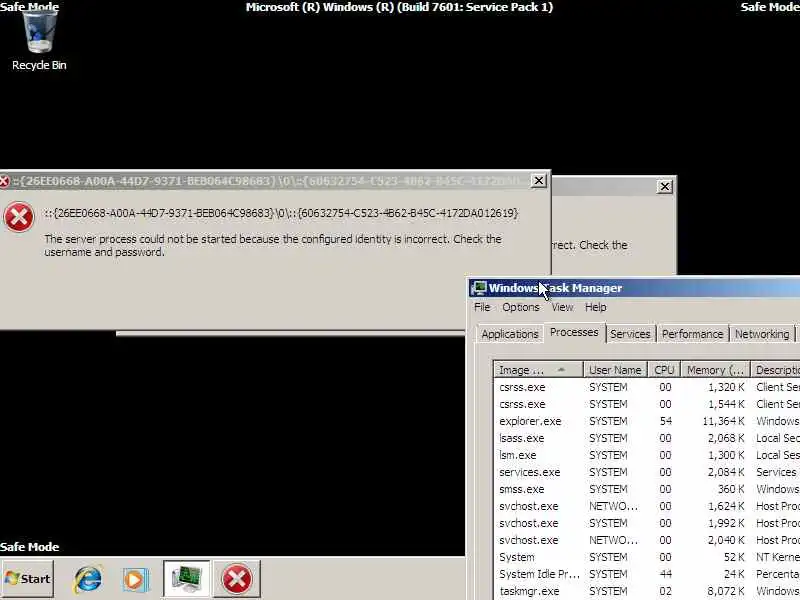800x600 pixels.
Task: Open the View menu in Task Manager
Action: pos(562,307)
